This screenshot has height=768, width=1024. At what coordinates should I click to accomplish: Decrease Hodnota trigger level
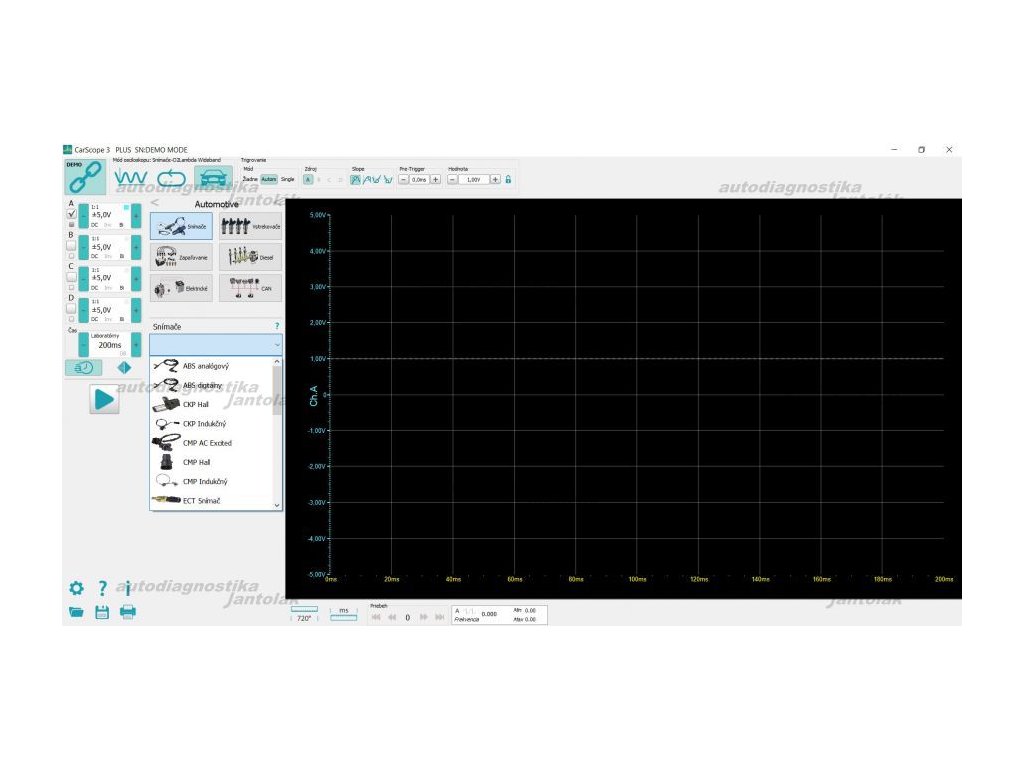452,180
